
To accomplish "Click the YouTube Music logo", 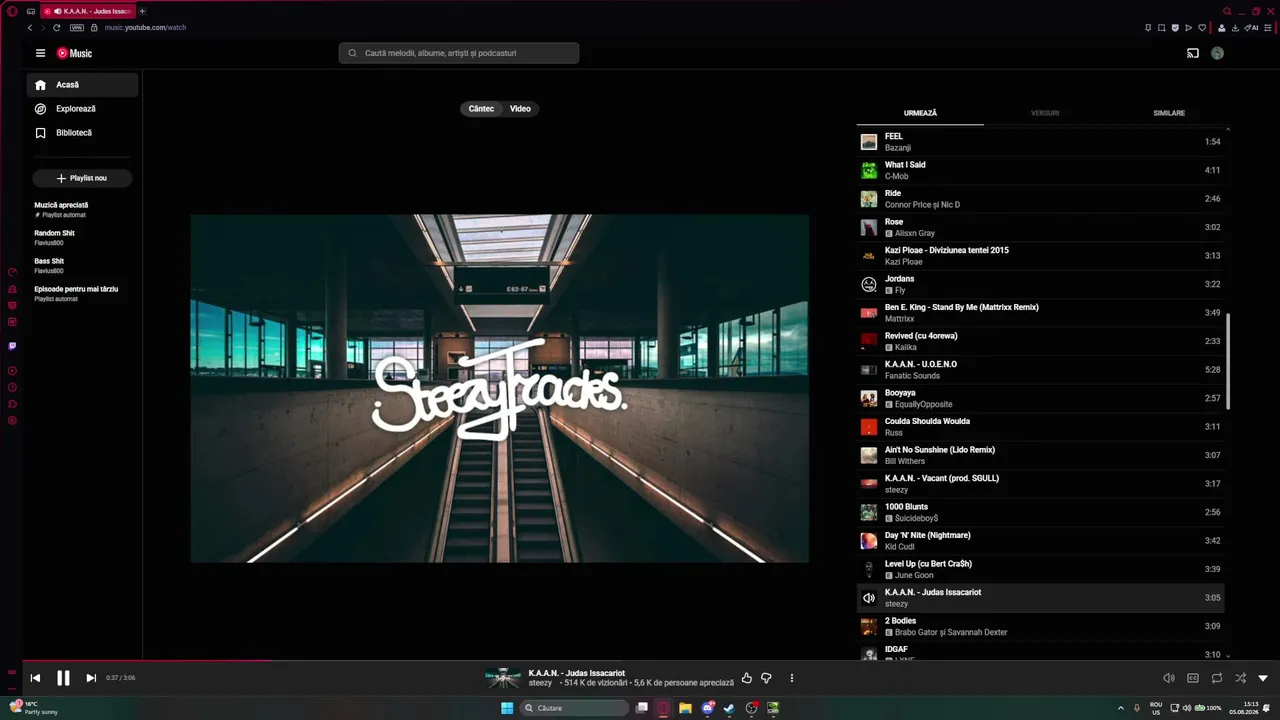I will [x=74, y=53].
